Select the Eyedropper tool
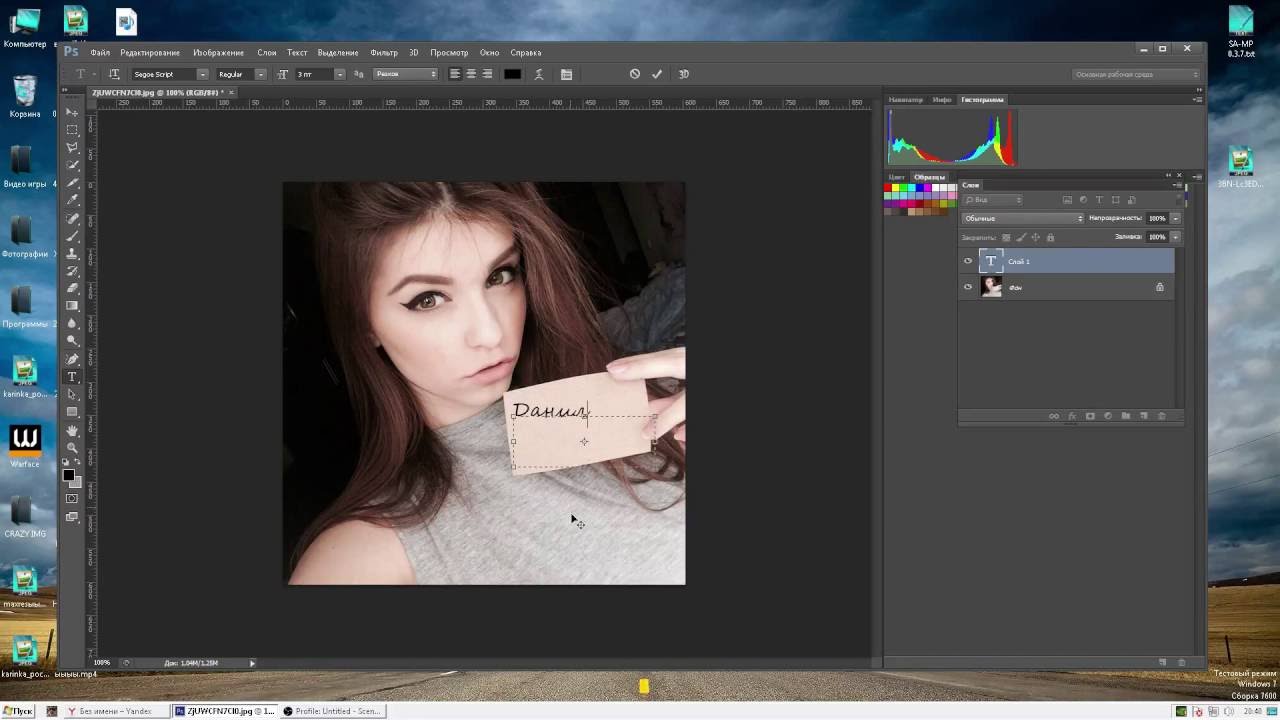The height and width of the screenshot is (720, 1280). coord(72,201)
